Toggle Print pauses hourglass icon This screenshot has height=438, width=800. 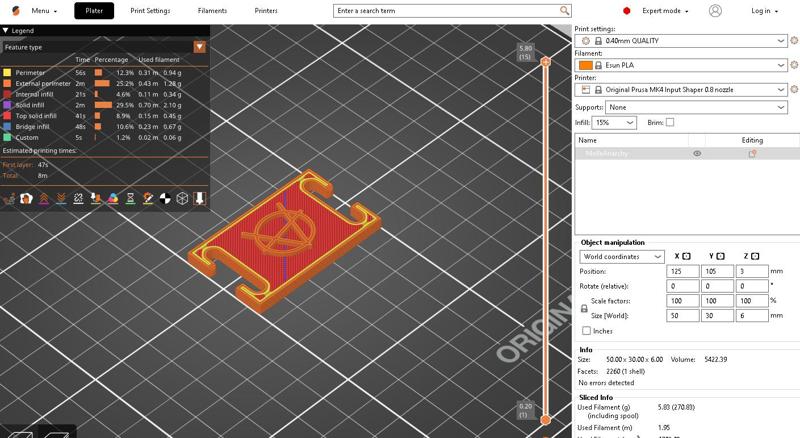pos(131,199)
